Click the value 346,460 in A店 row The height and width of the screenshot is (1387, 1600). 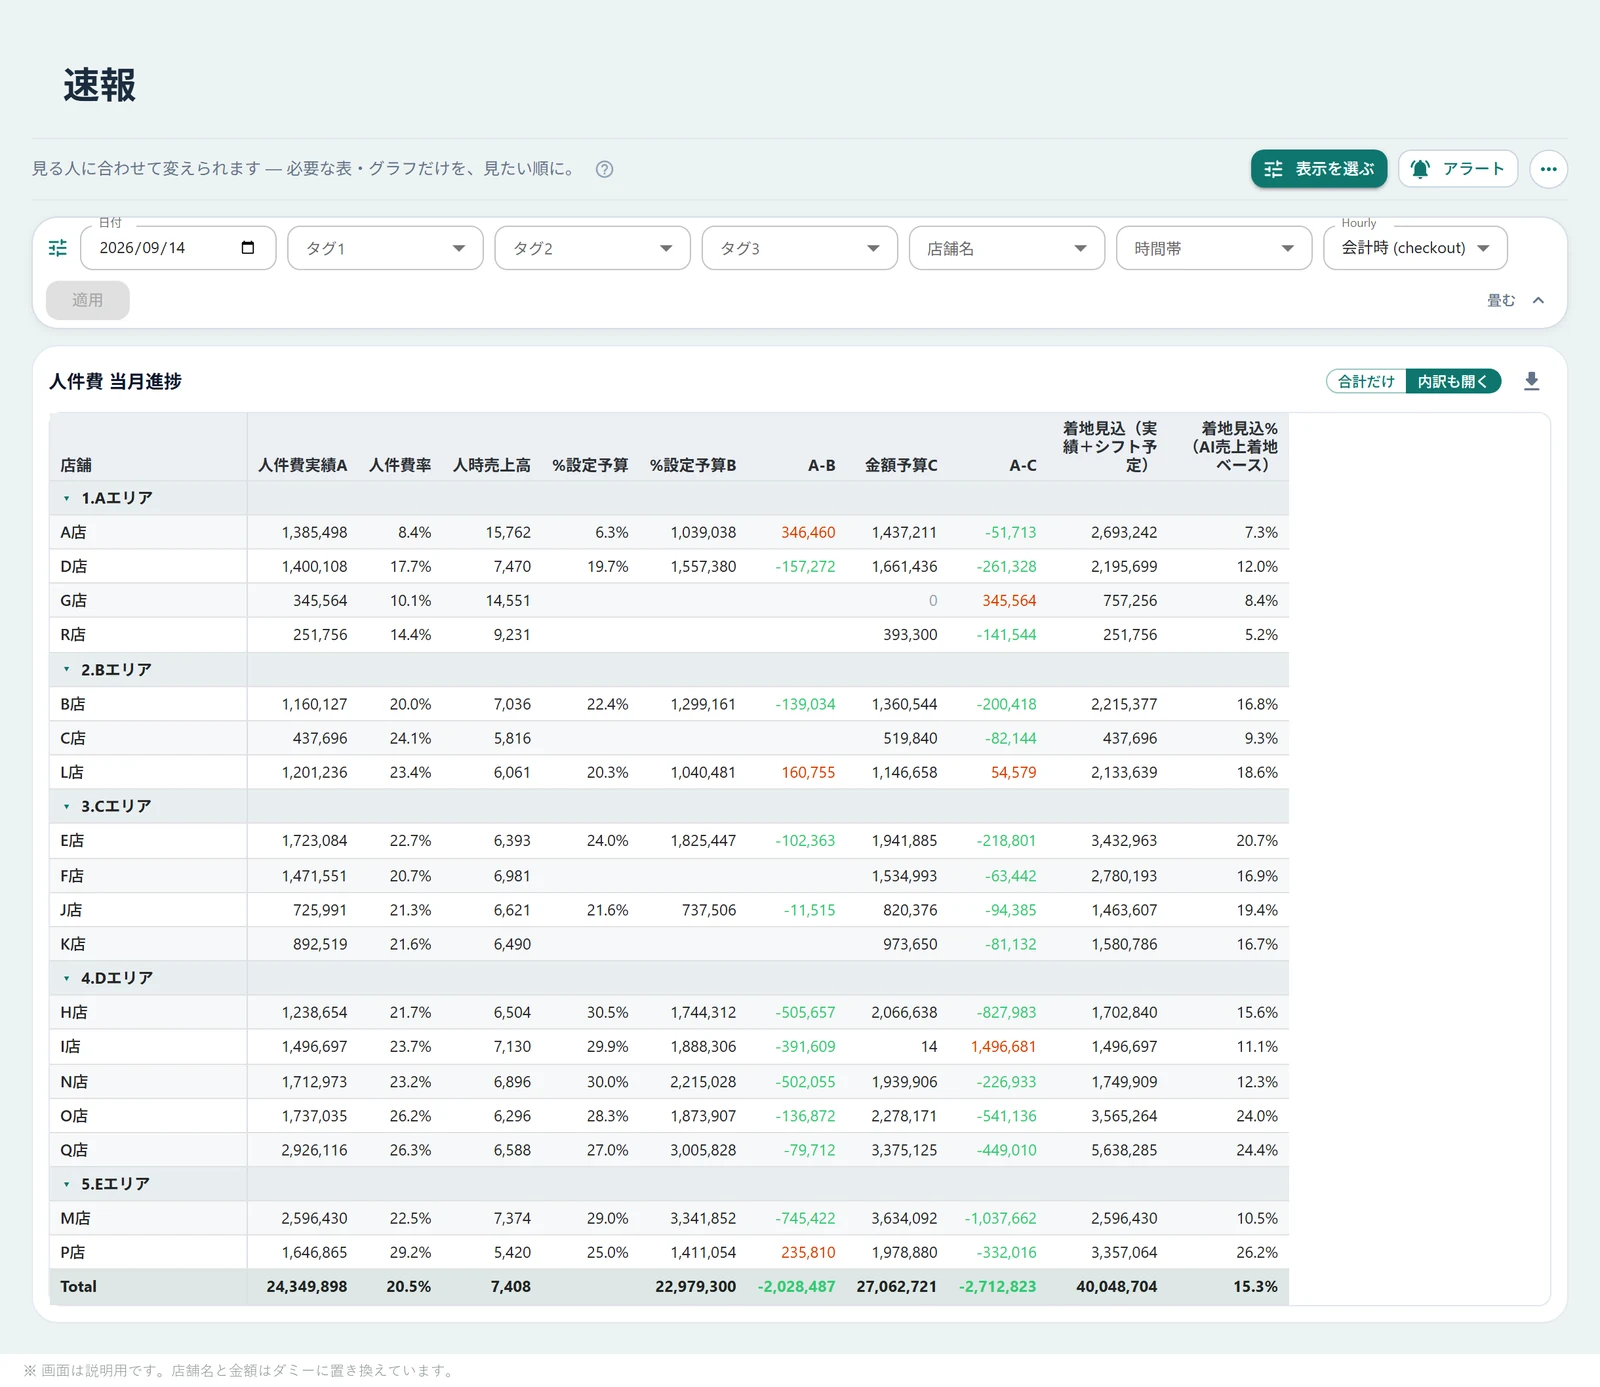tap(808, 532)
